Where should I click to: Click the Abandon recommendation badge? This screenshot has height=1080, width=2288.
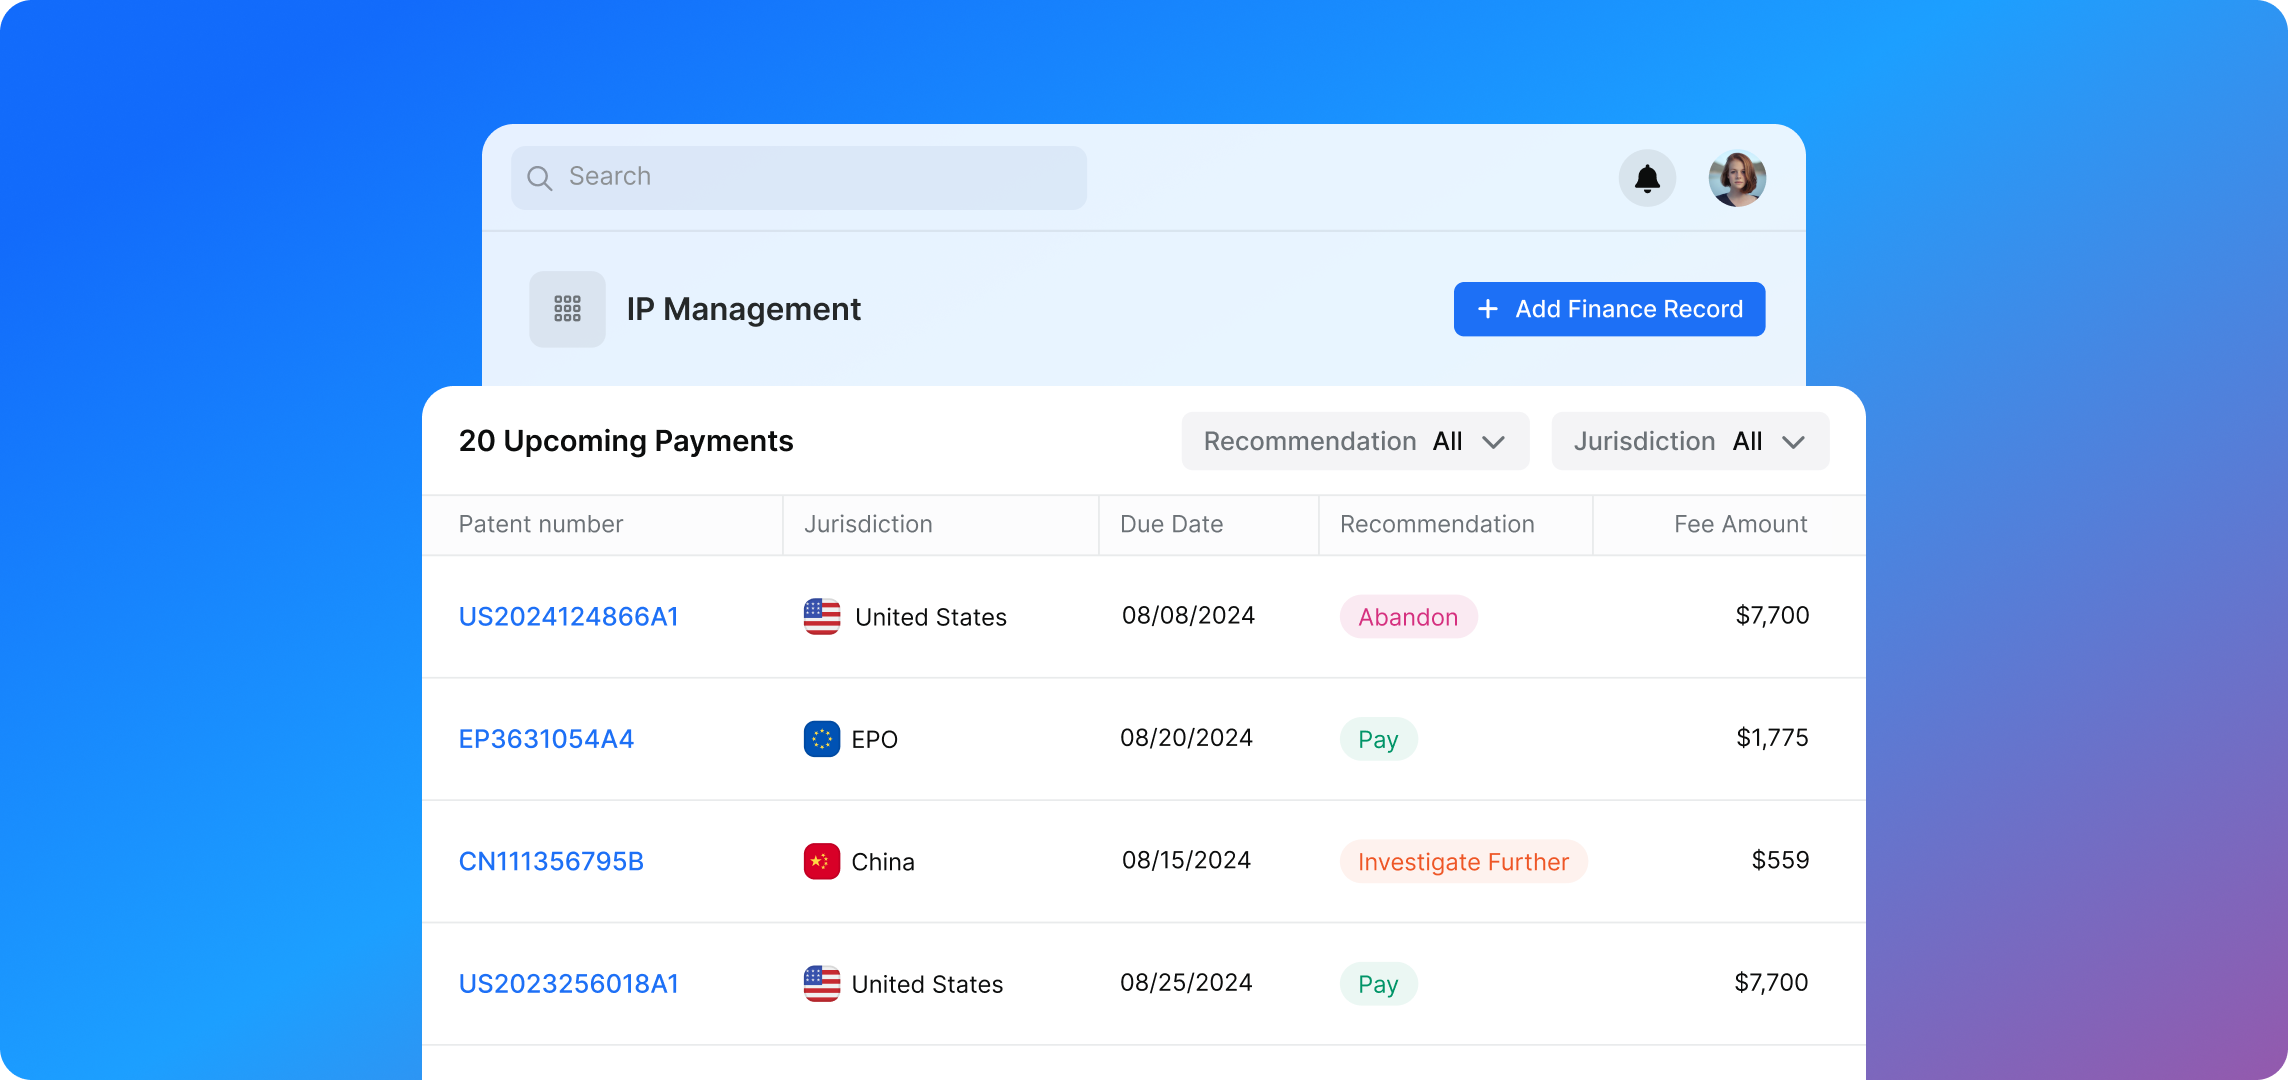pos(1408,617)
